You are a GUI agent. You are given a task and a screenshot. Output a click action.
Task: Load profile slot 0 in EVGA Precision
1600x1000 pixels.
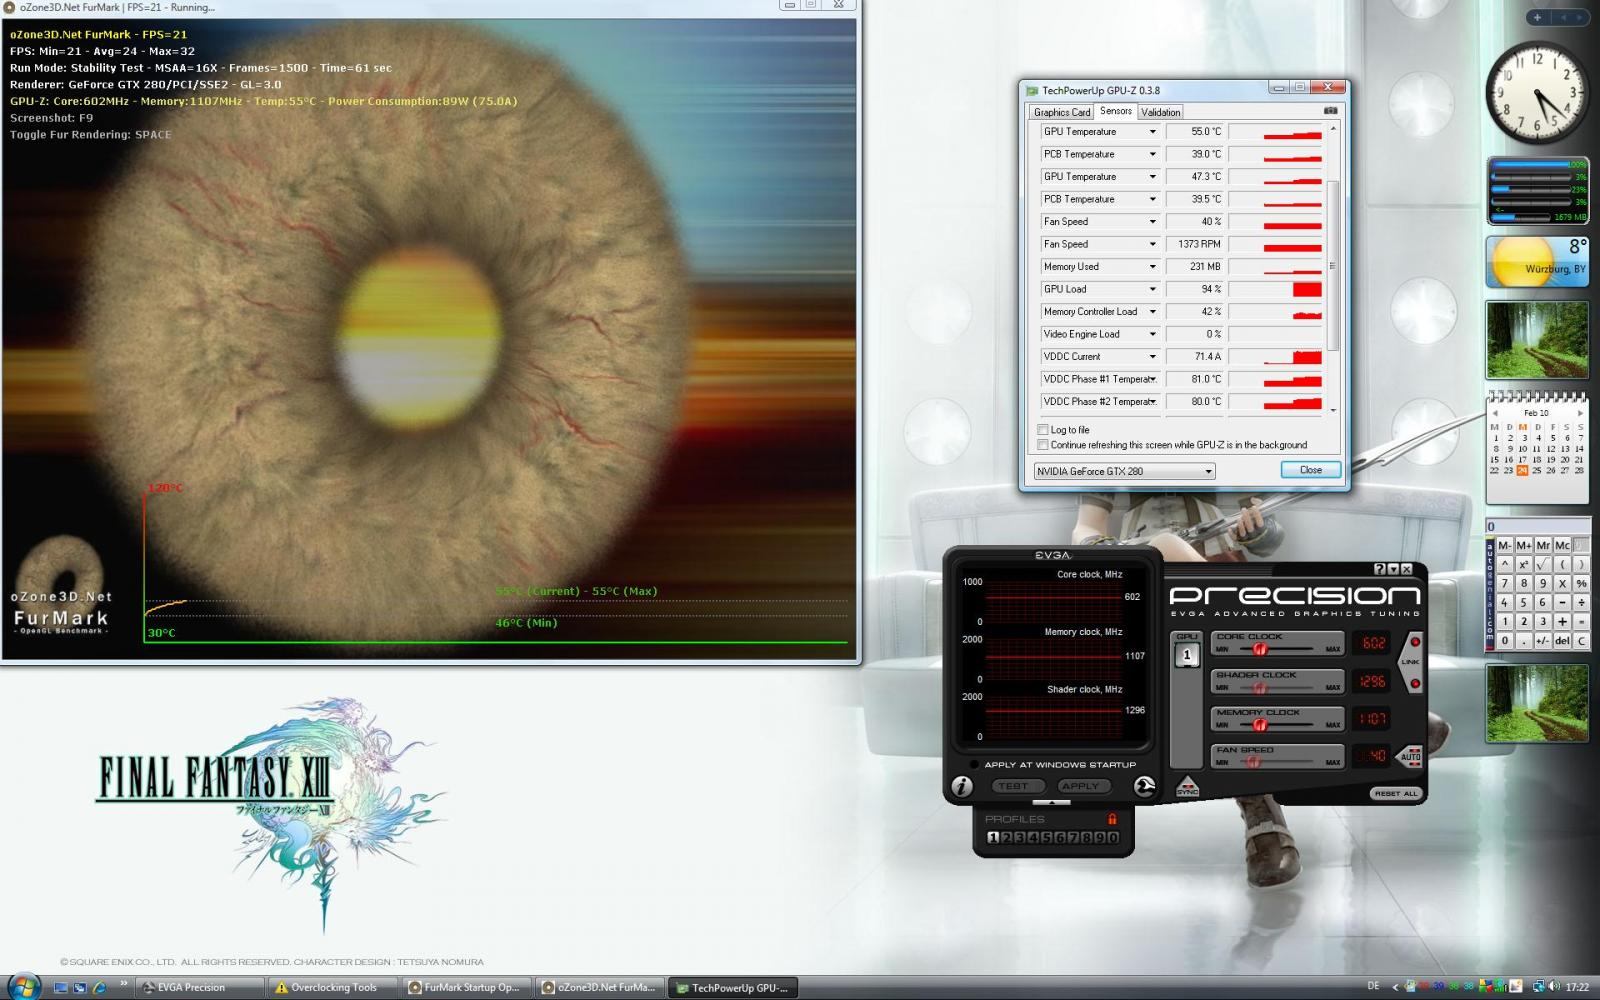(x=1112, y=838)
